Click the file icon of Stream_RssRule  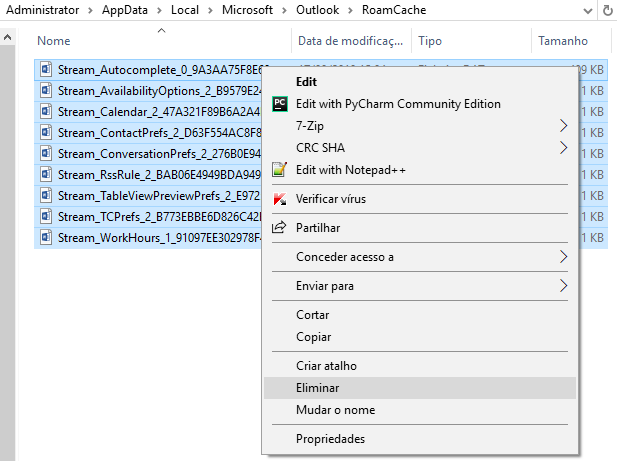pyautogui.click(x=46, y=175)
